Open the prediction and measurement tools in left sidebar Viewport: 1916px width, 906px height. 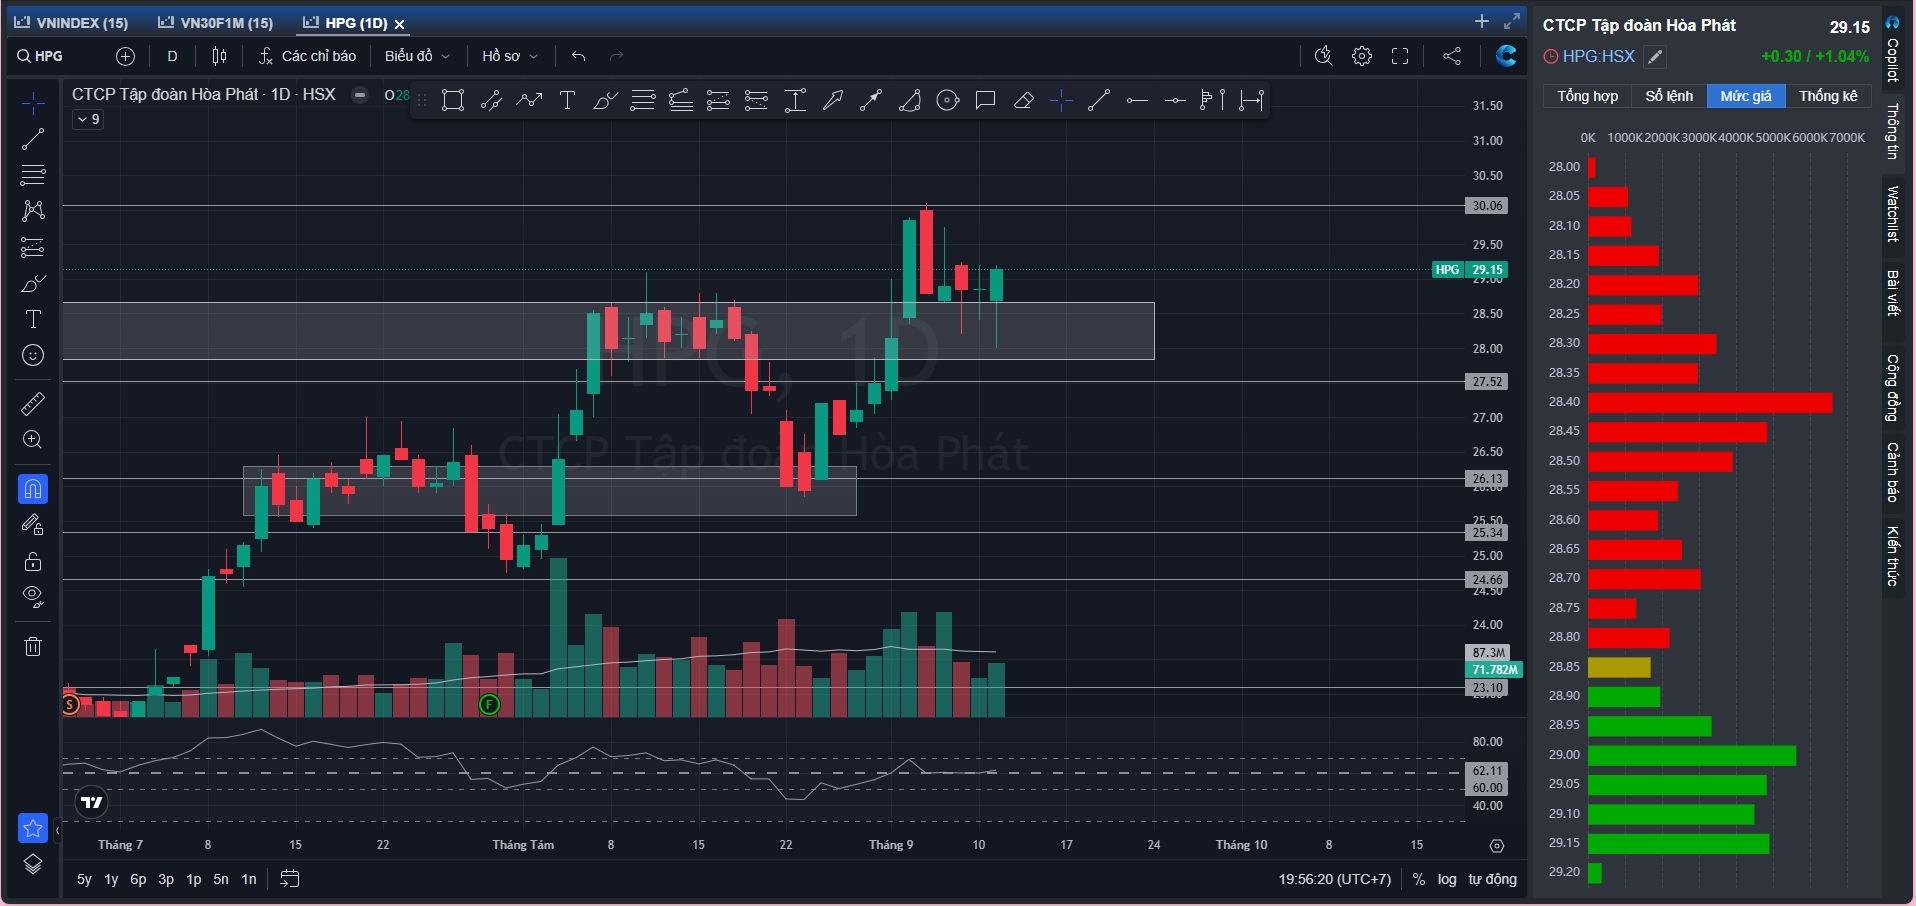click(33, 247)
